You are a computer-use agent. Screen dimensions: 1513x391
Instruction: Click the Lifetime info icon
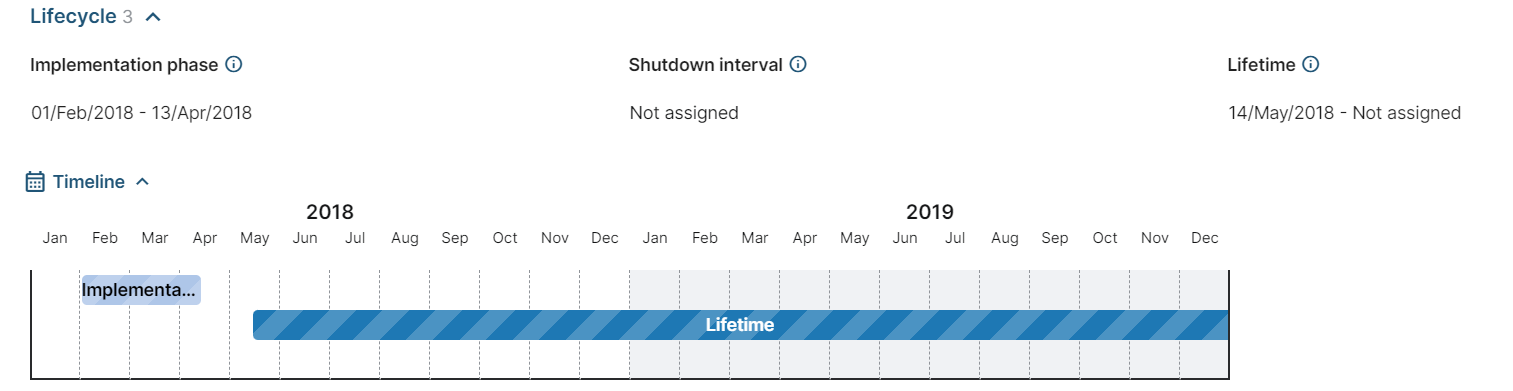(x=1311, y=65)
